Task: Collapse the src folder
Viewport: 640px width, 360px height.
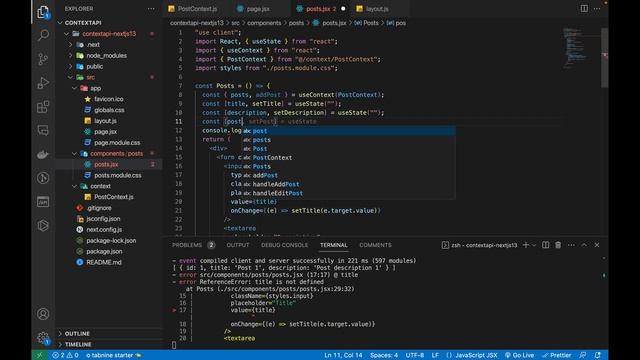Action: pyautogui.click(x=70, y=77)
